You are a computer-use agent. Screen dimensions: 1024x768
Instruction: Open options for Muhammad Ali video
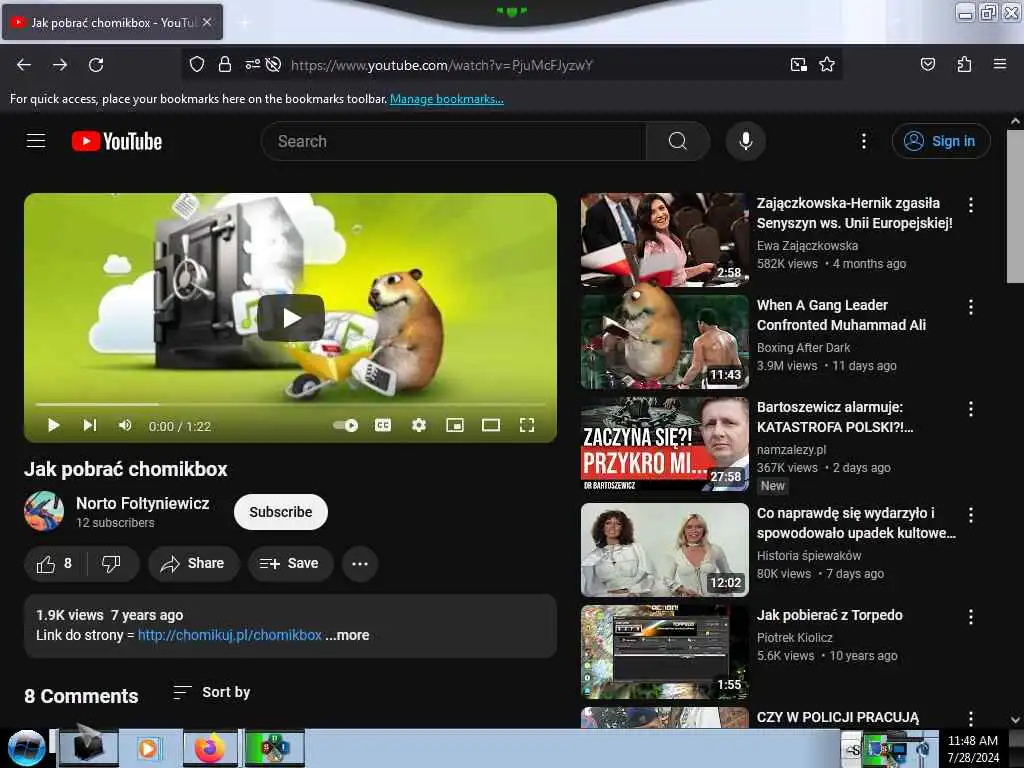971,307
